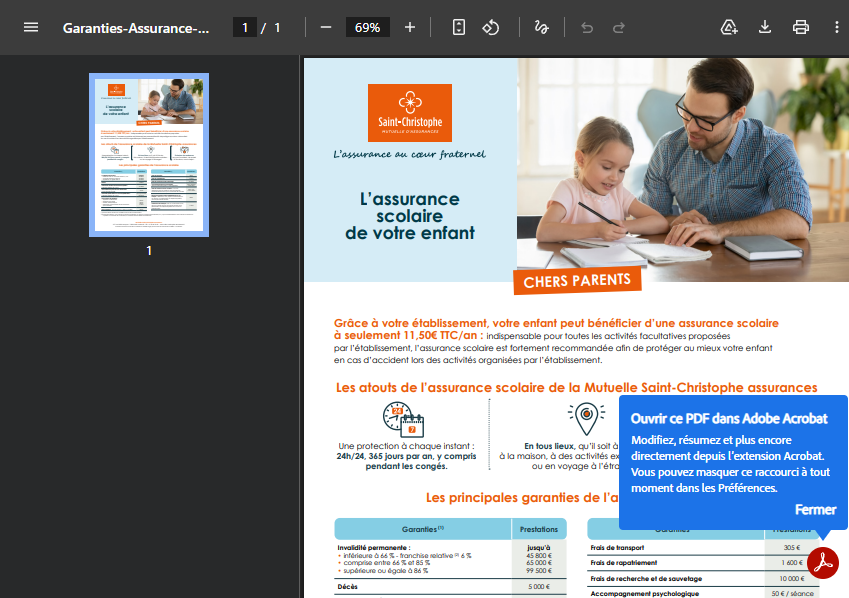Toggle the sidebar menu hamburger icon

tap(31, 27)
